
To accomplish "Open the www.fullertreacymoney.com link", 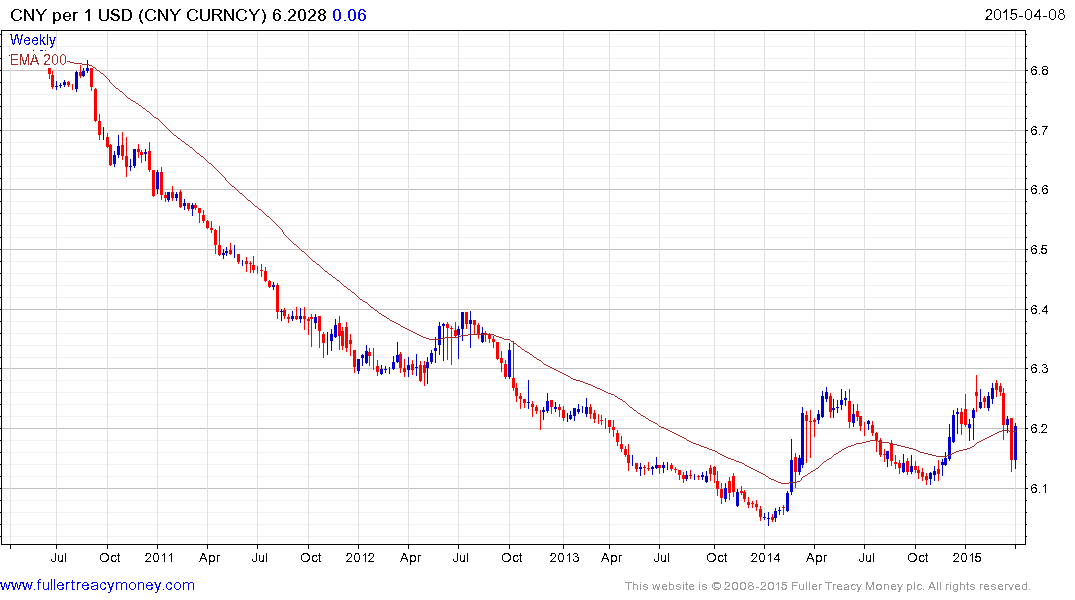I will [x=97, y=585].
